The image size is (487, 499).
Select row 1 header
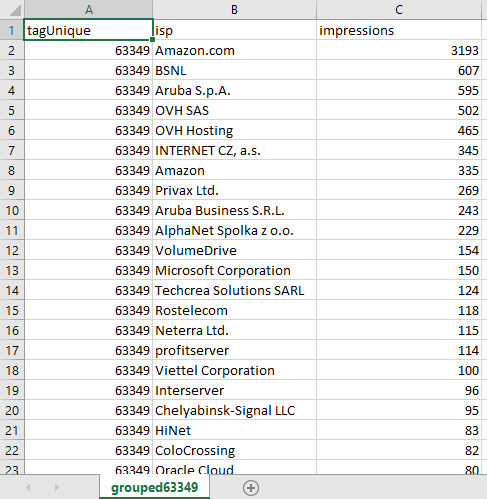(12, 30)
